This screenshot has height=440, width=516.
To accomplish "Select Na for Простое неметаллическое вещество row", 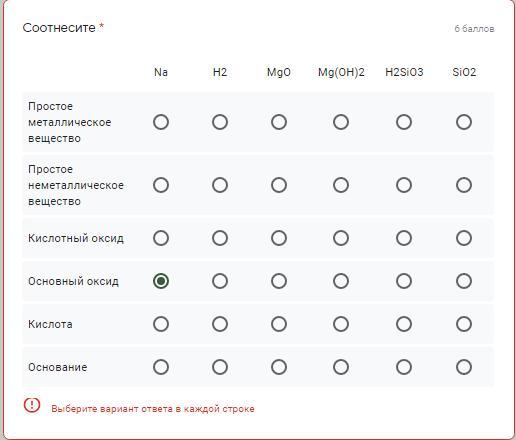I will point(161,185).
